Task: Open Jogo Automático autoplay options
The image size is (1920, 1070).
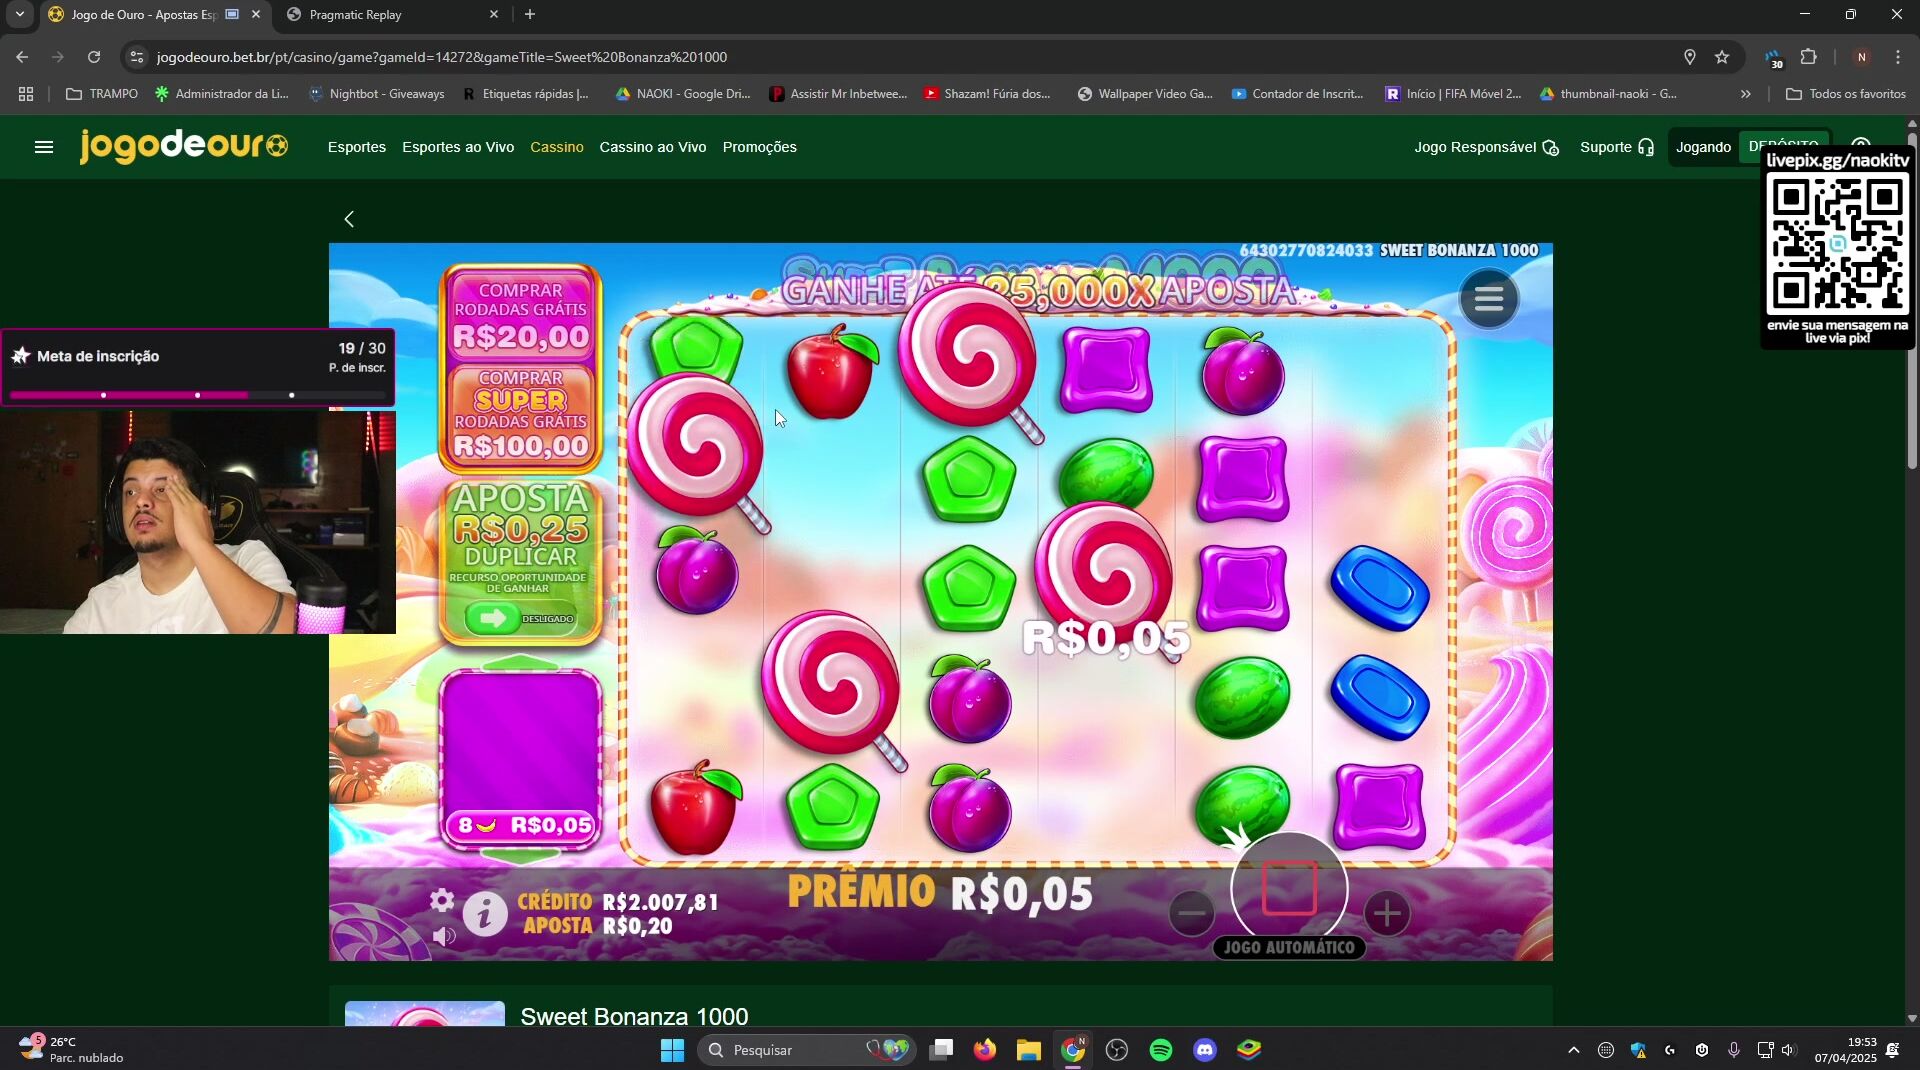Action: 1289,947
